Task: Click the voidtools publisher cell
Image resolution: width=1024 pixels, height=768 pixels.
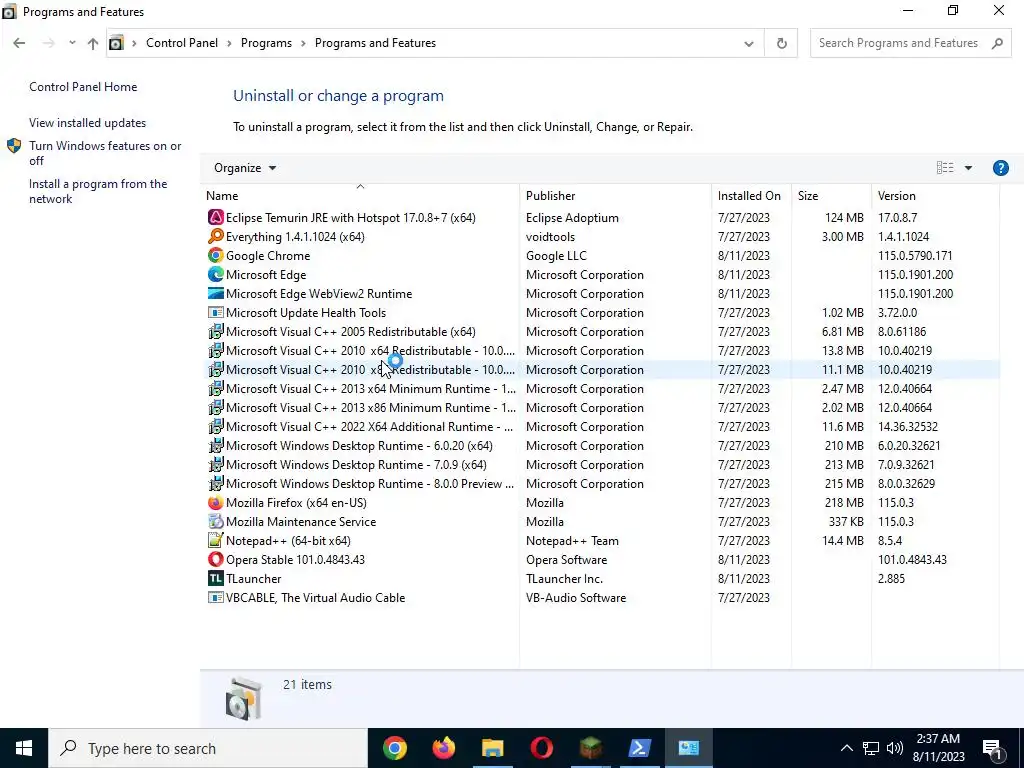Action: [x=551, y=236]
